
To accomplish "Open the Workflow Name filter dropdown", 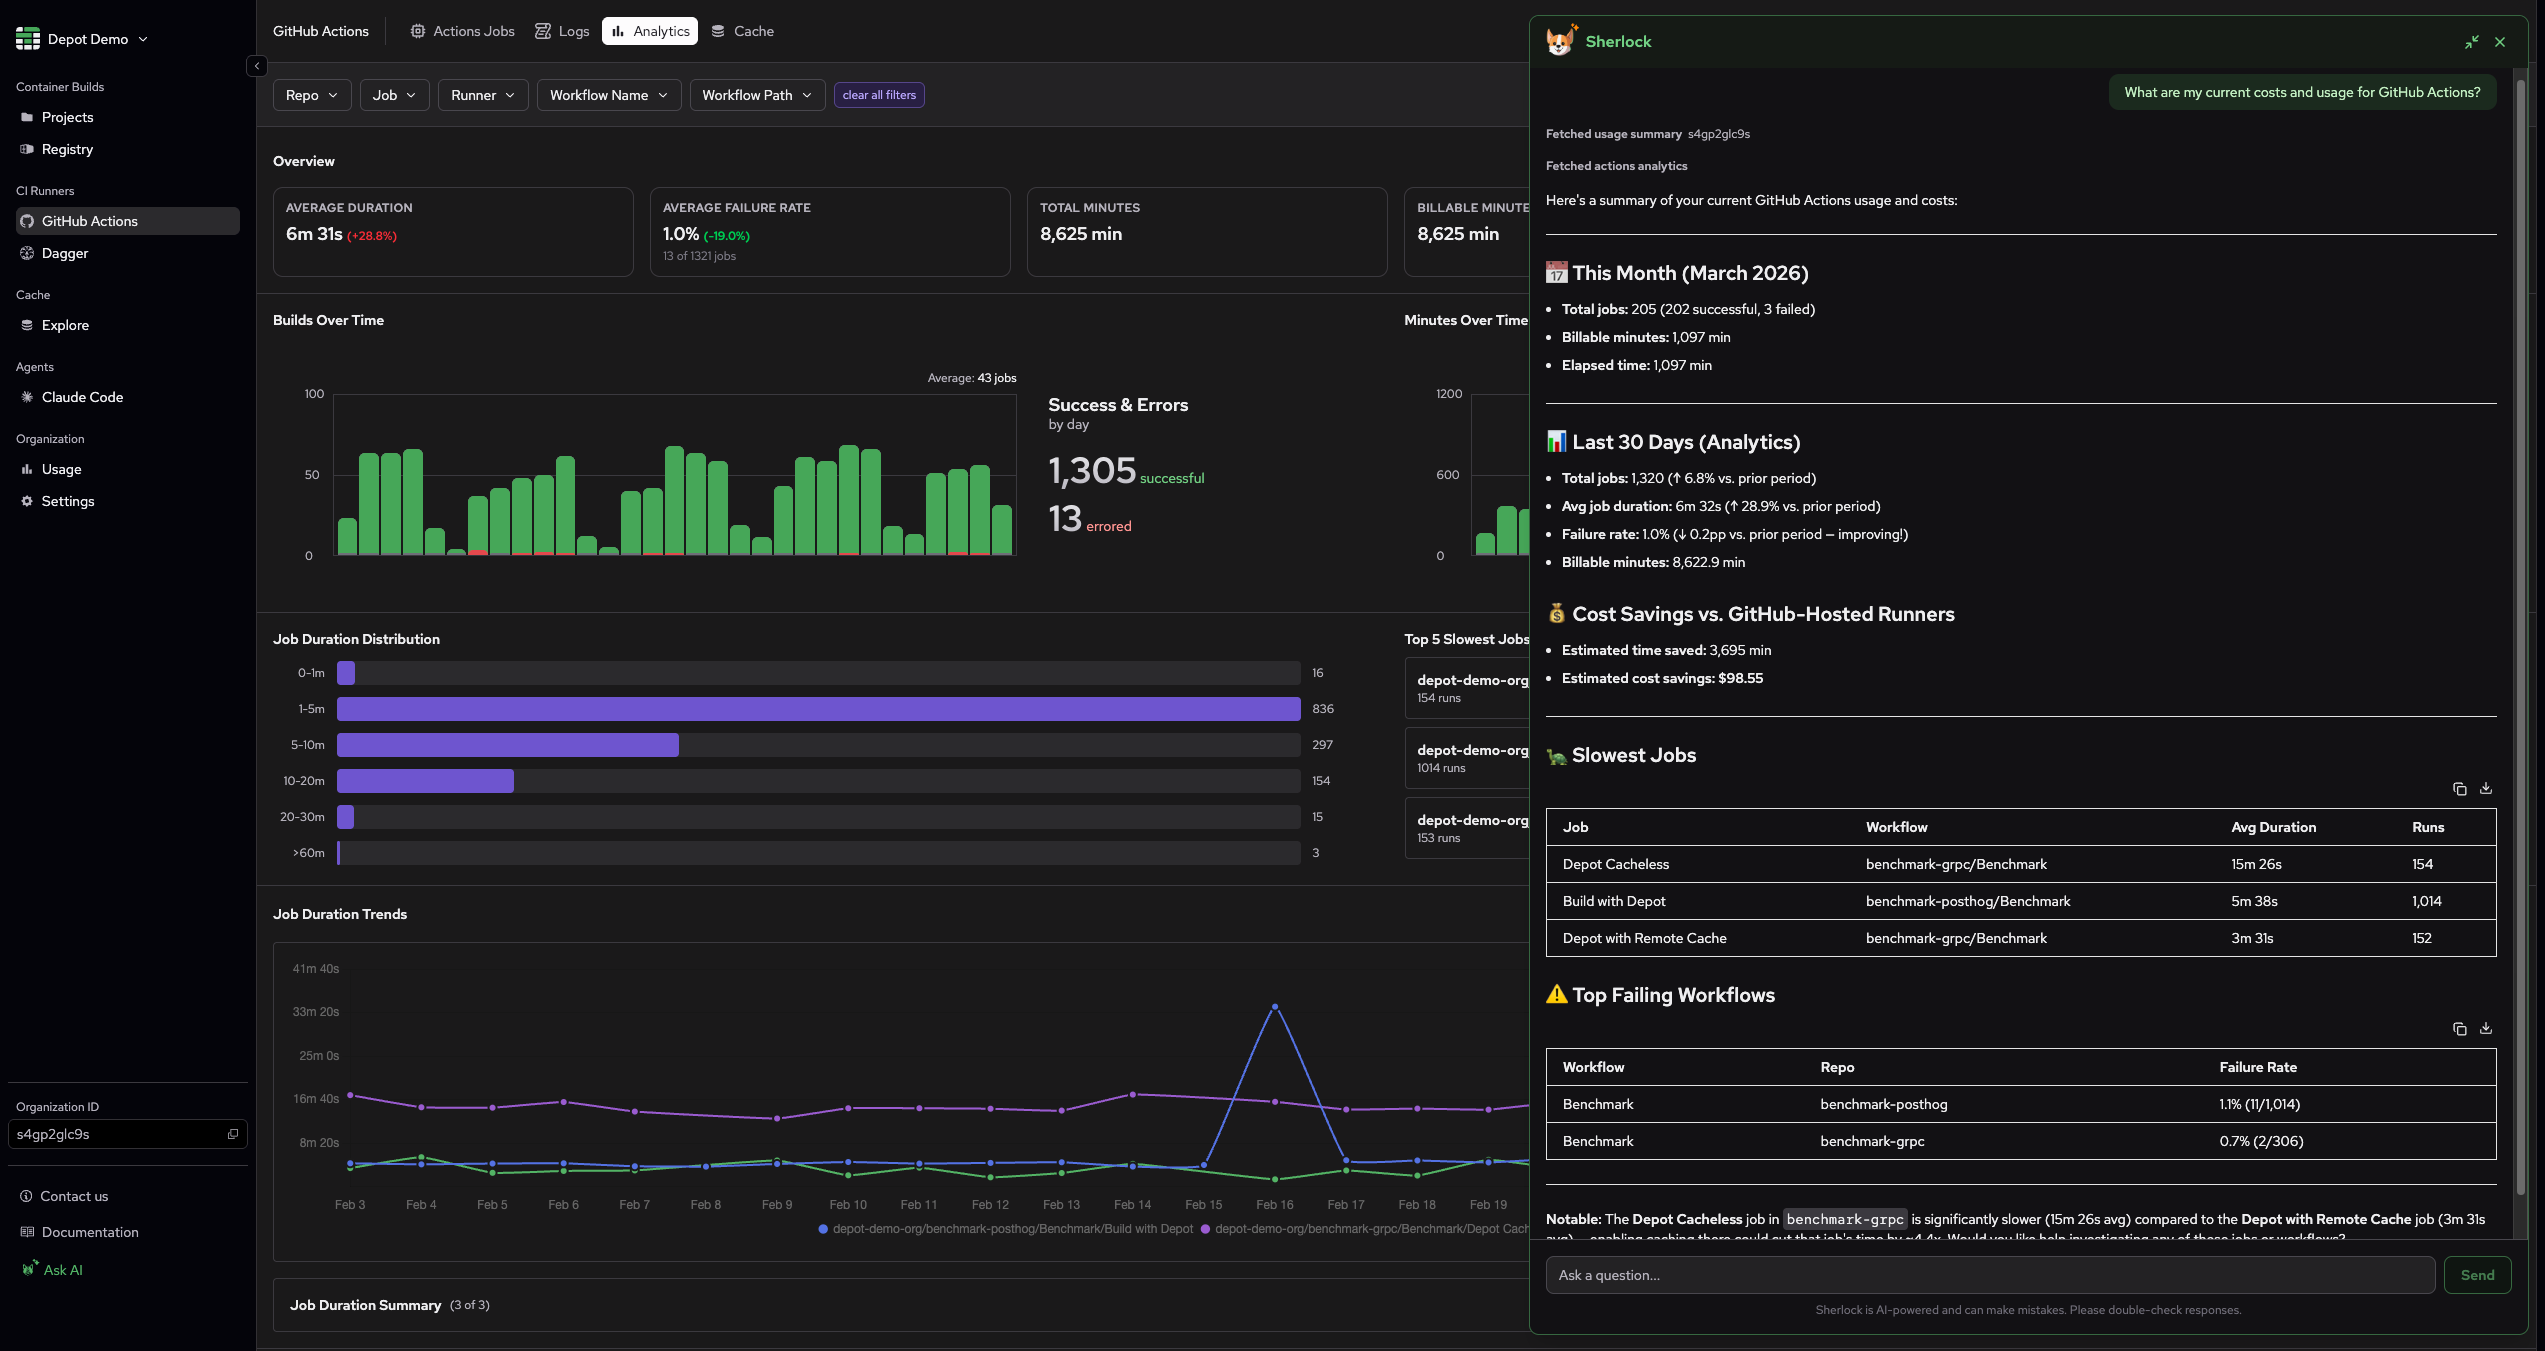I will click(x=608, y=95).
